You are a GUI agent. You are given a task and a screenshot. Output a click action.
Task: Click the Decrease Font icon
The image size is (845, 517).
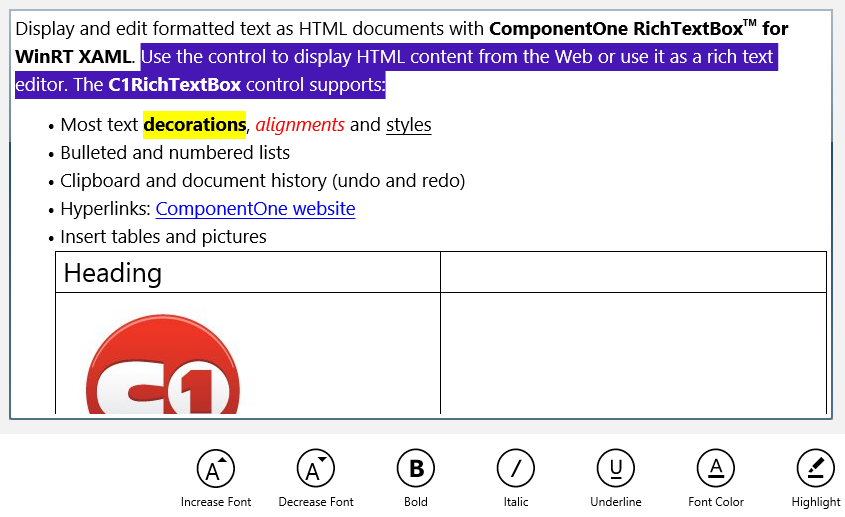(316, 468)
